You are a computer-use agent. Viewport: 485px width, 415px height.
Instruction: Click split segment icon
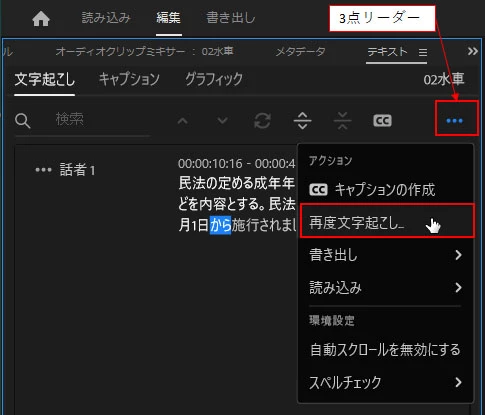pos(302,121)
